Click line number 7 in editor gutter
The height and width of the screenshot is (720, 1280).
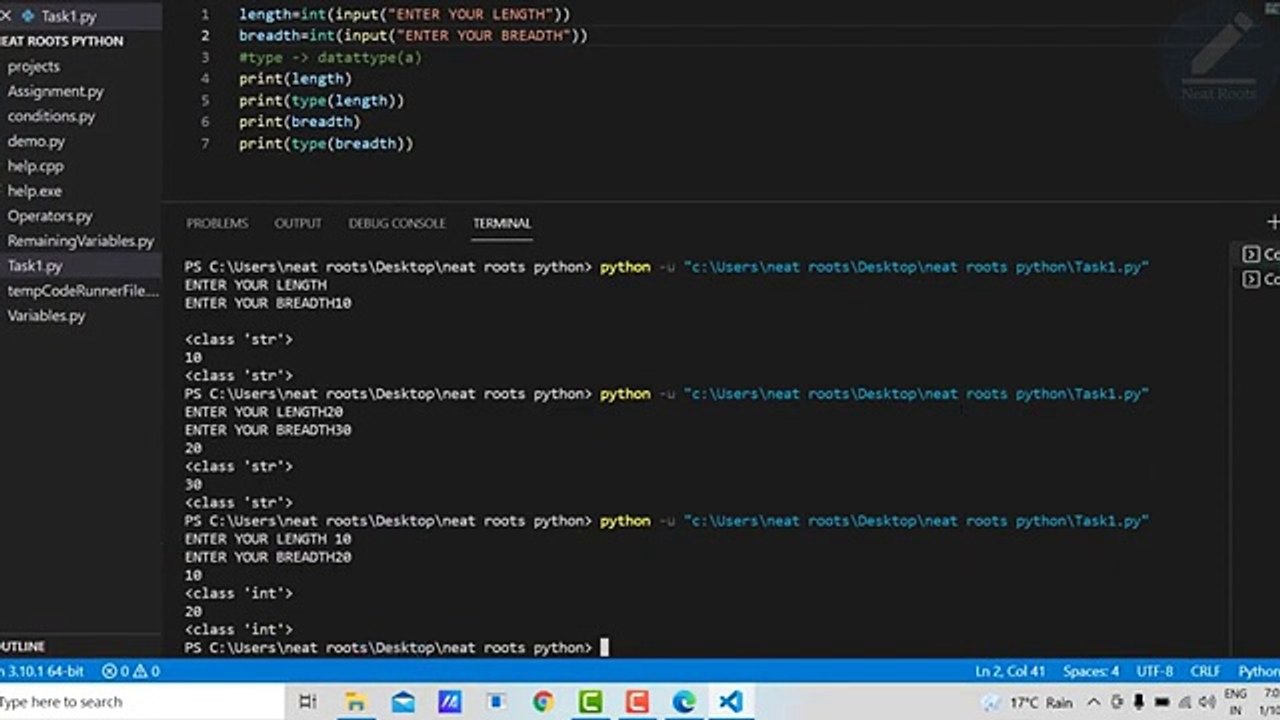coord(205,143)
